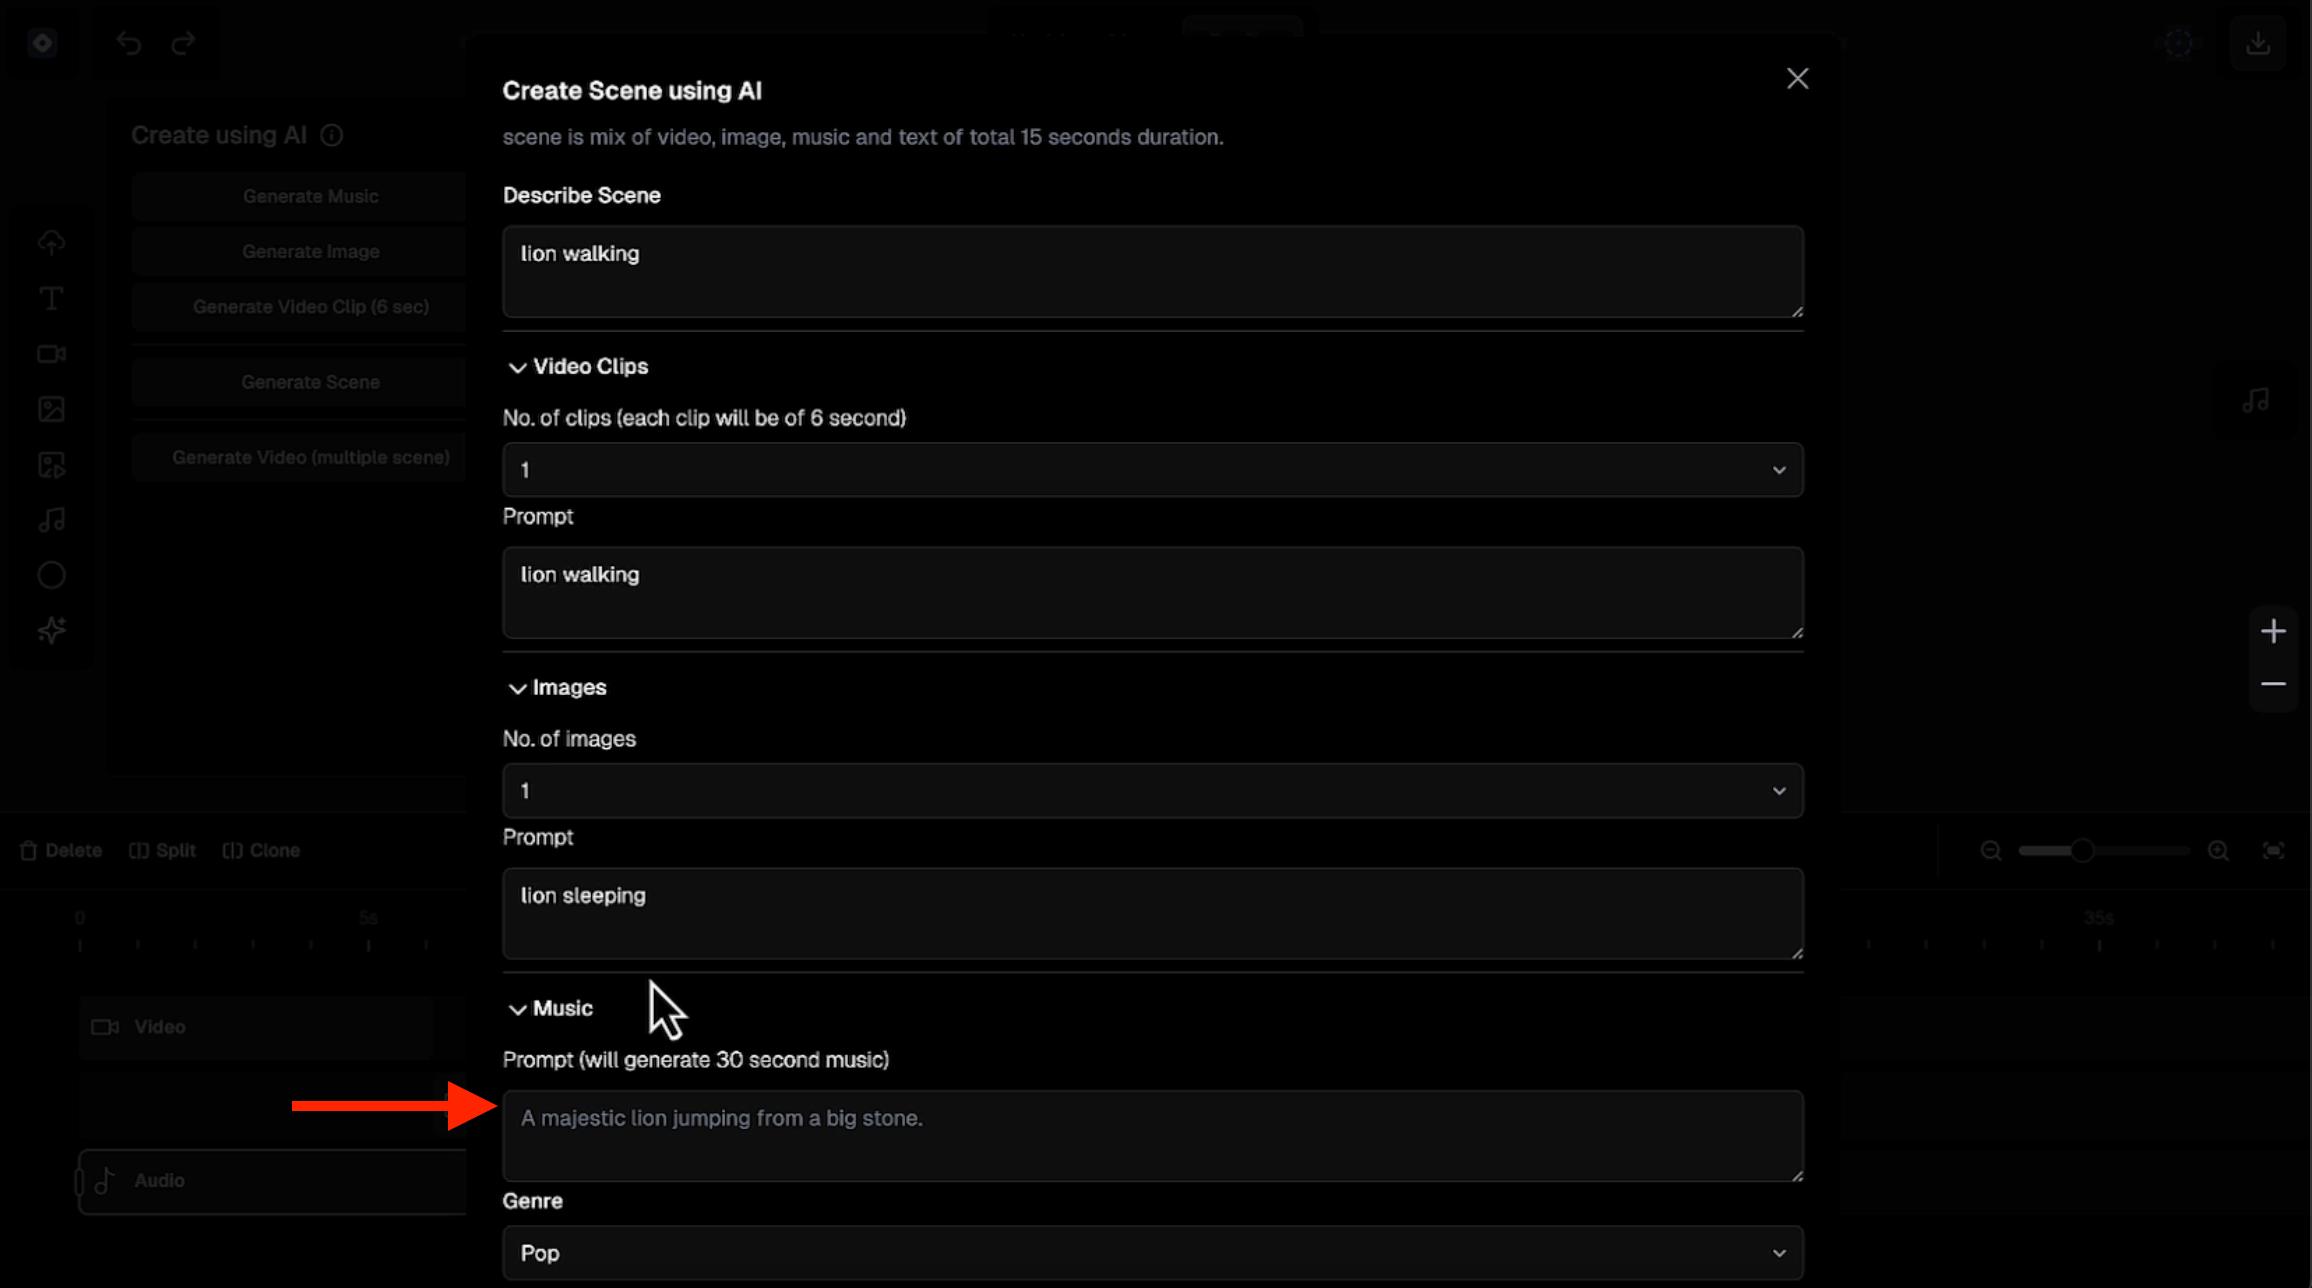Close the Create Scene using AI dialog
Viewport: 2312px width, 1288px height.
pos(1797,79)
